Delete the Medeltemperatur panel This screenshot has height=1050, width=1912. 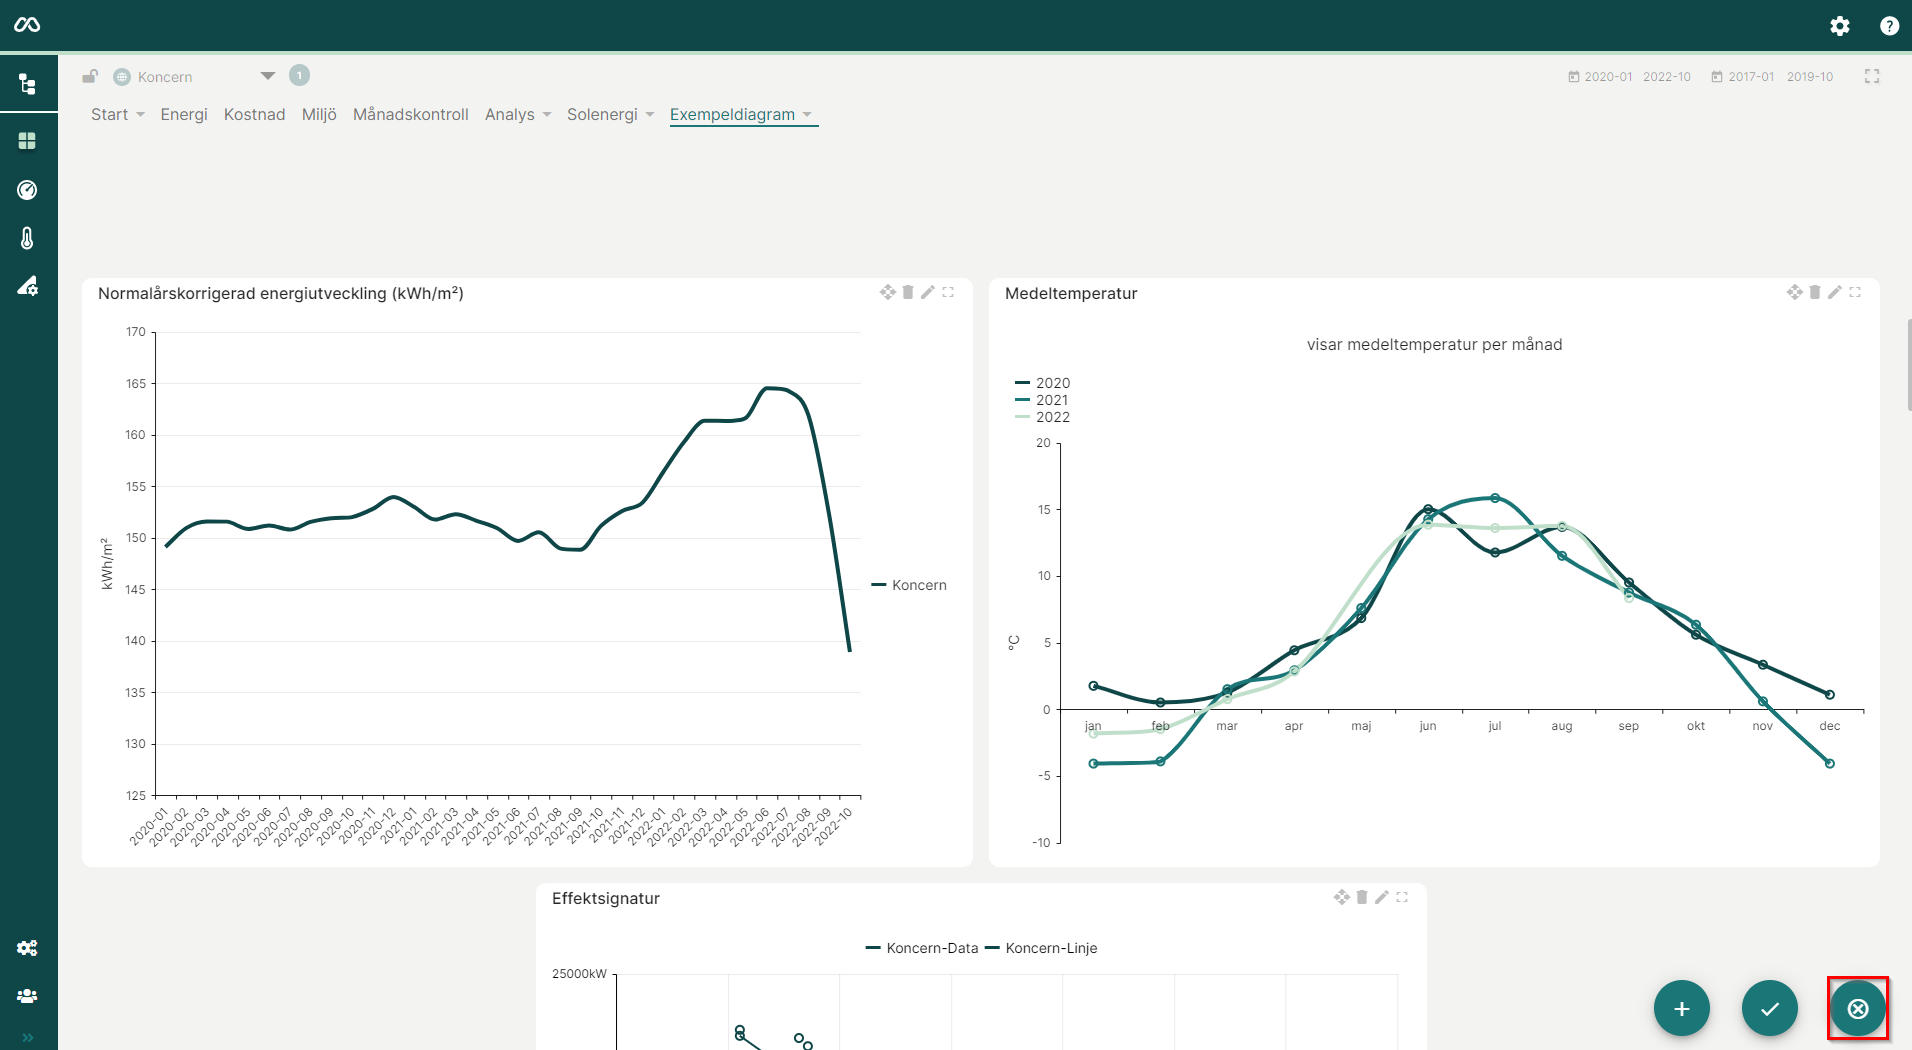[1815, 292]
